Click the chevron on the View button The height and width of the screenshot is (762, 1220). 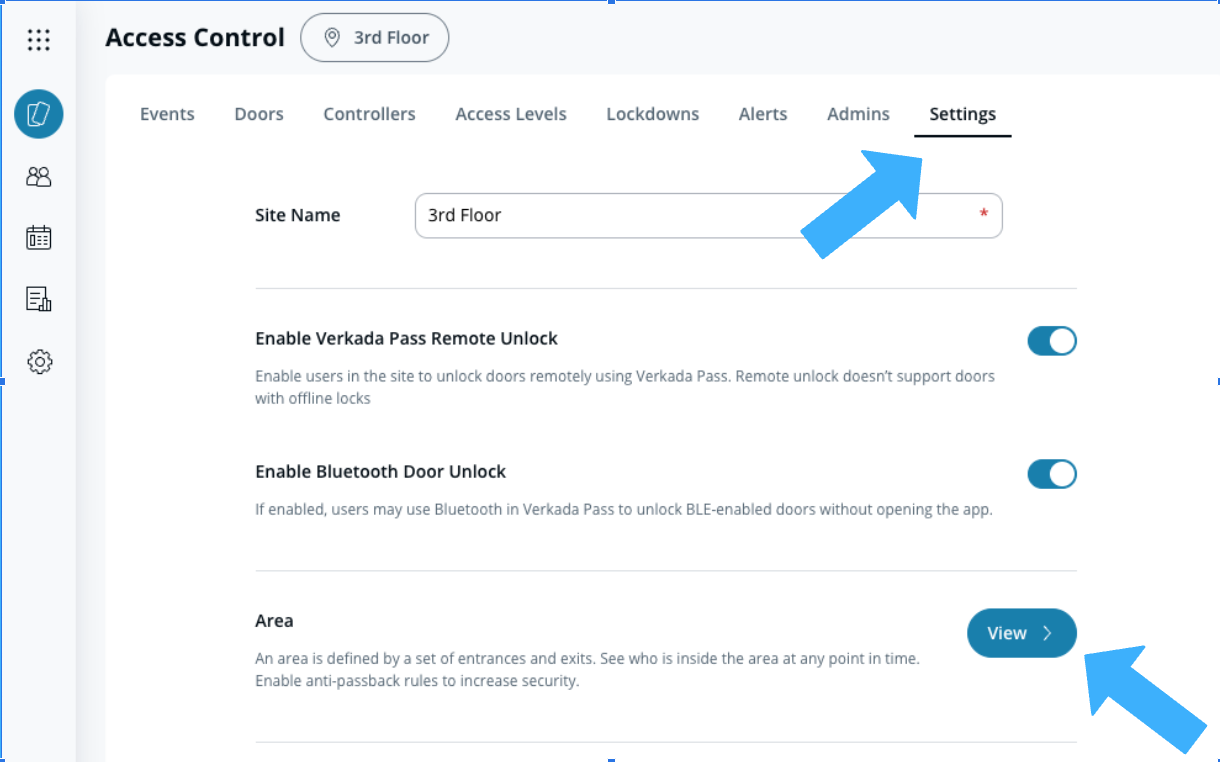coord(1048,633)
